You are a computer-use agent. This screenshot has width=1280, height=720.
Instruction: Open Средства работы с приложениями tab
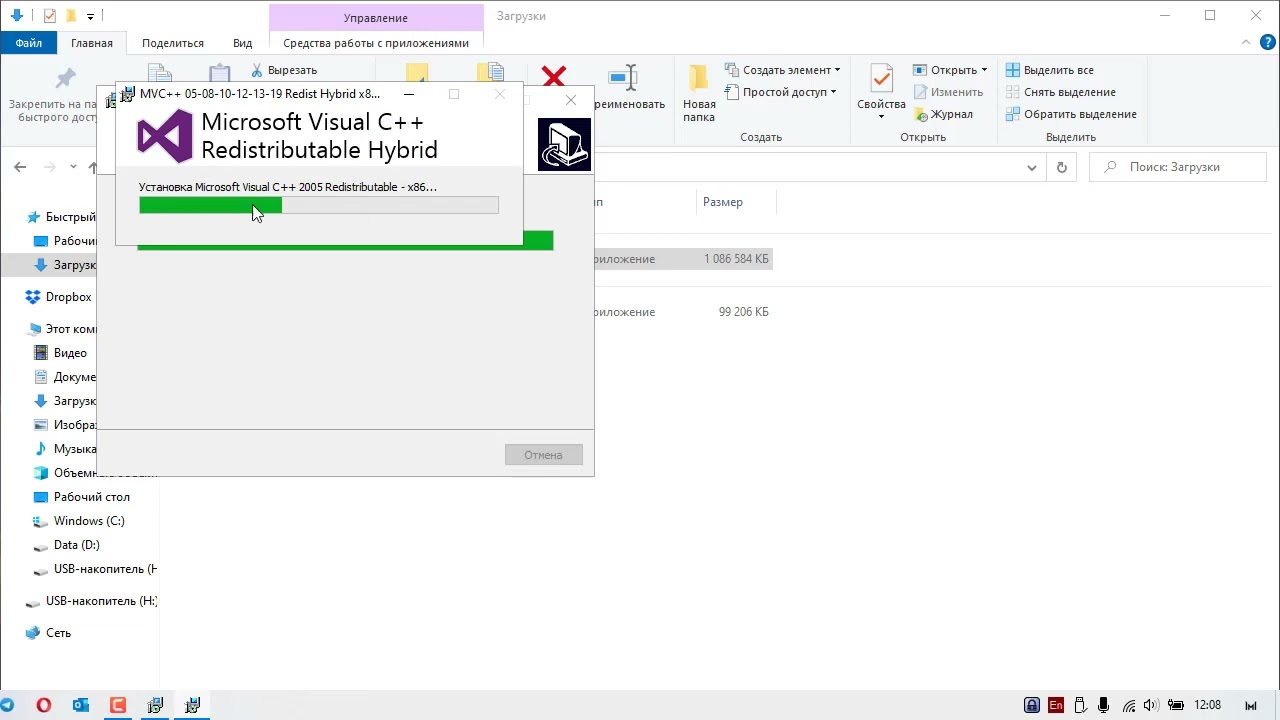376,43
